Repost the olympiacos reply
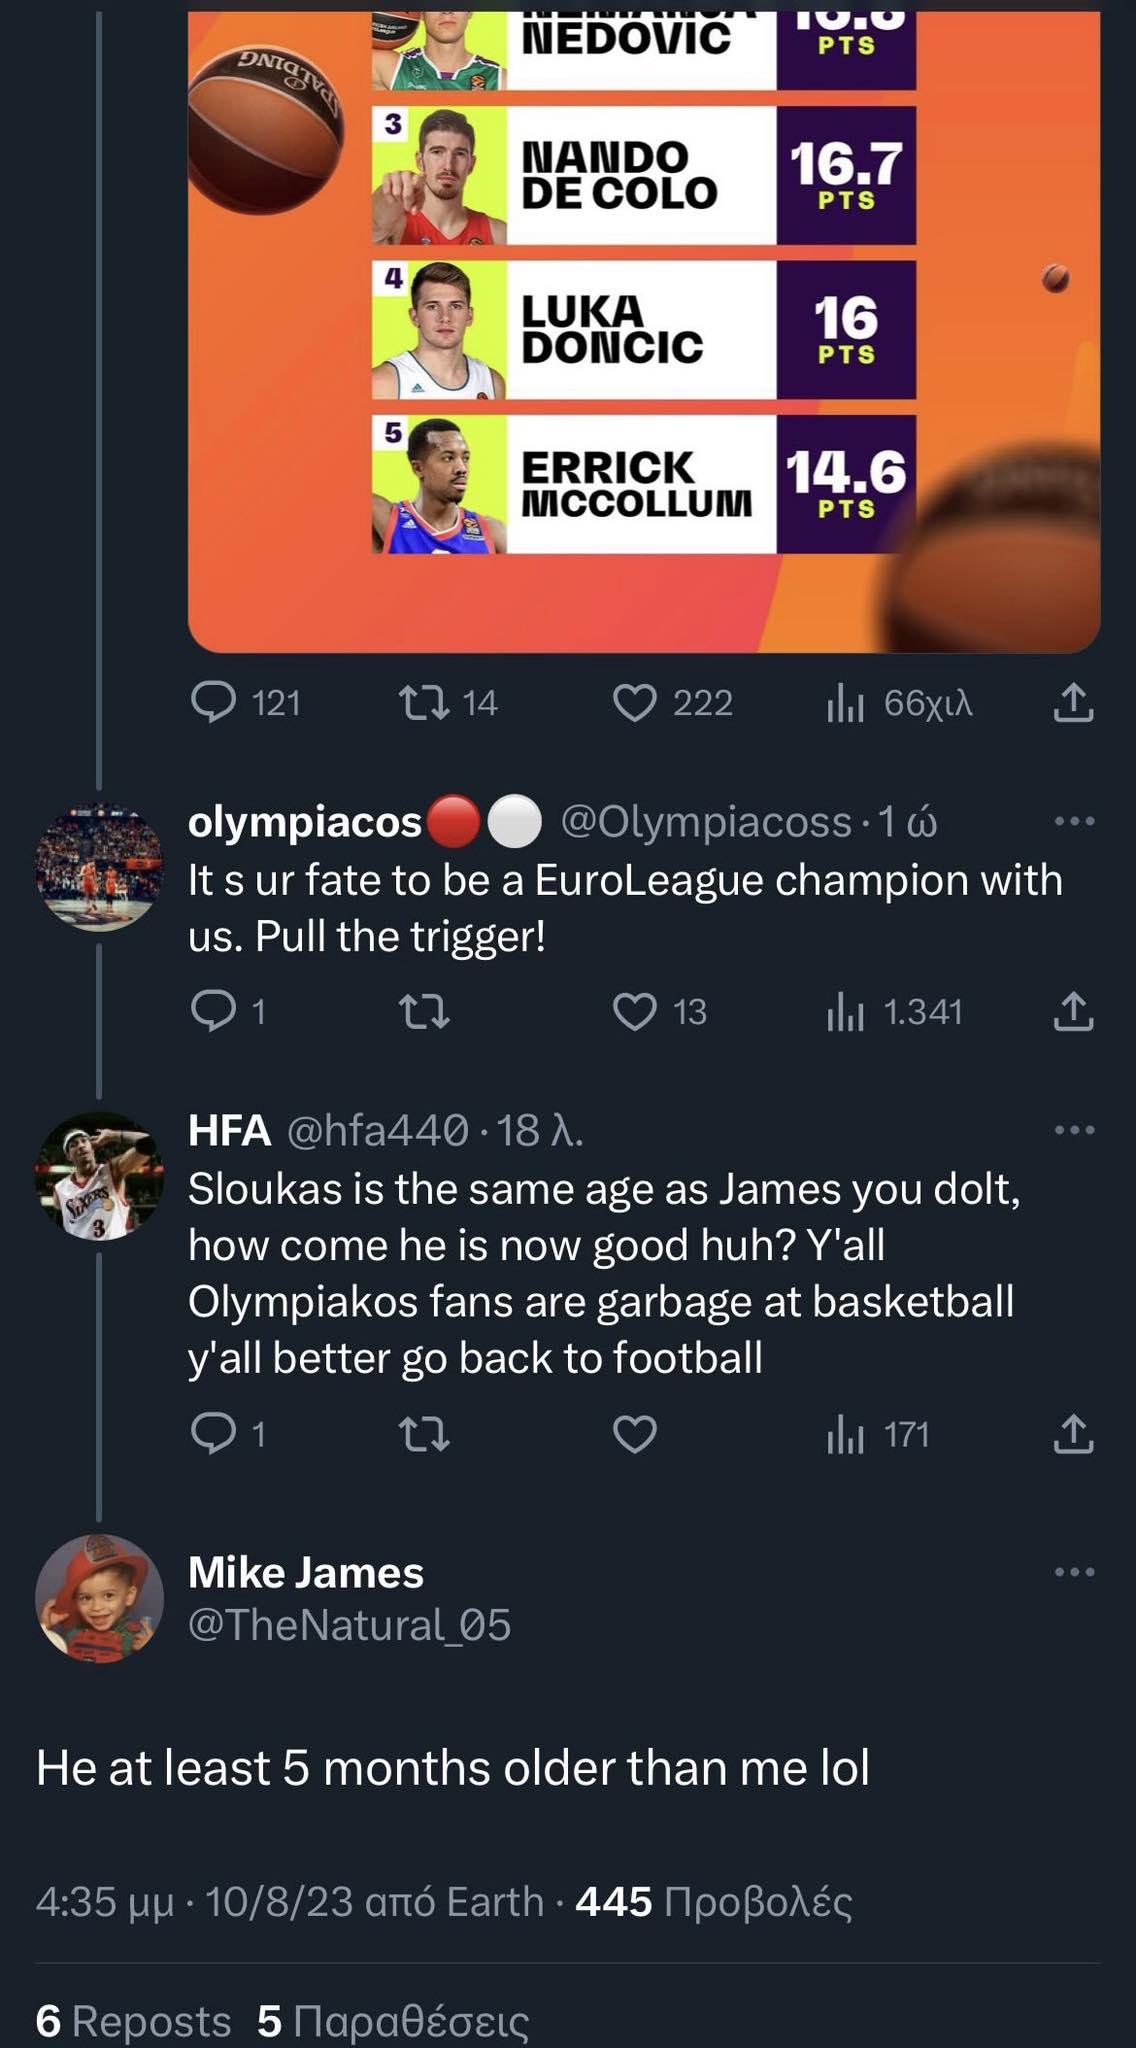 pyautogui.click(x=424, y=1012)
